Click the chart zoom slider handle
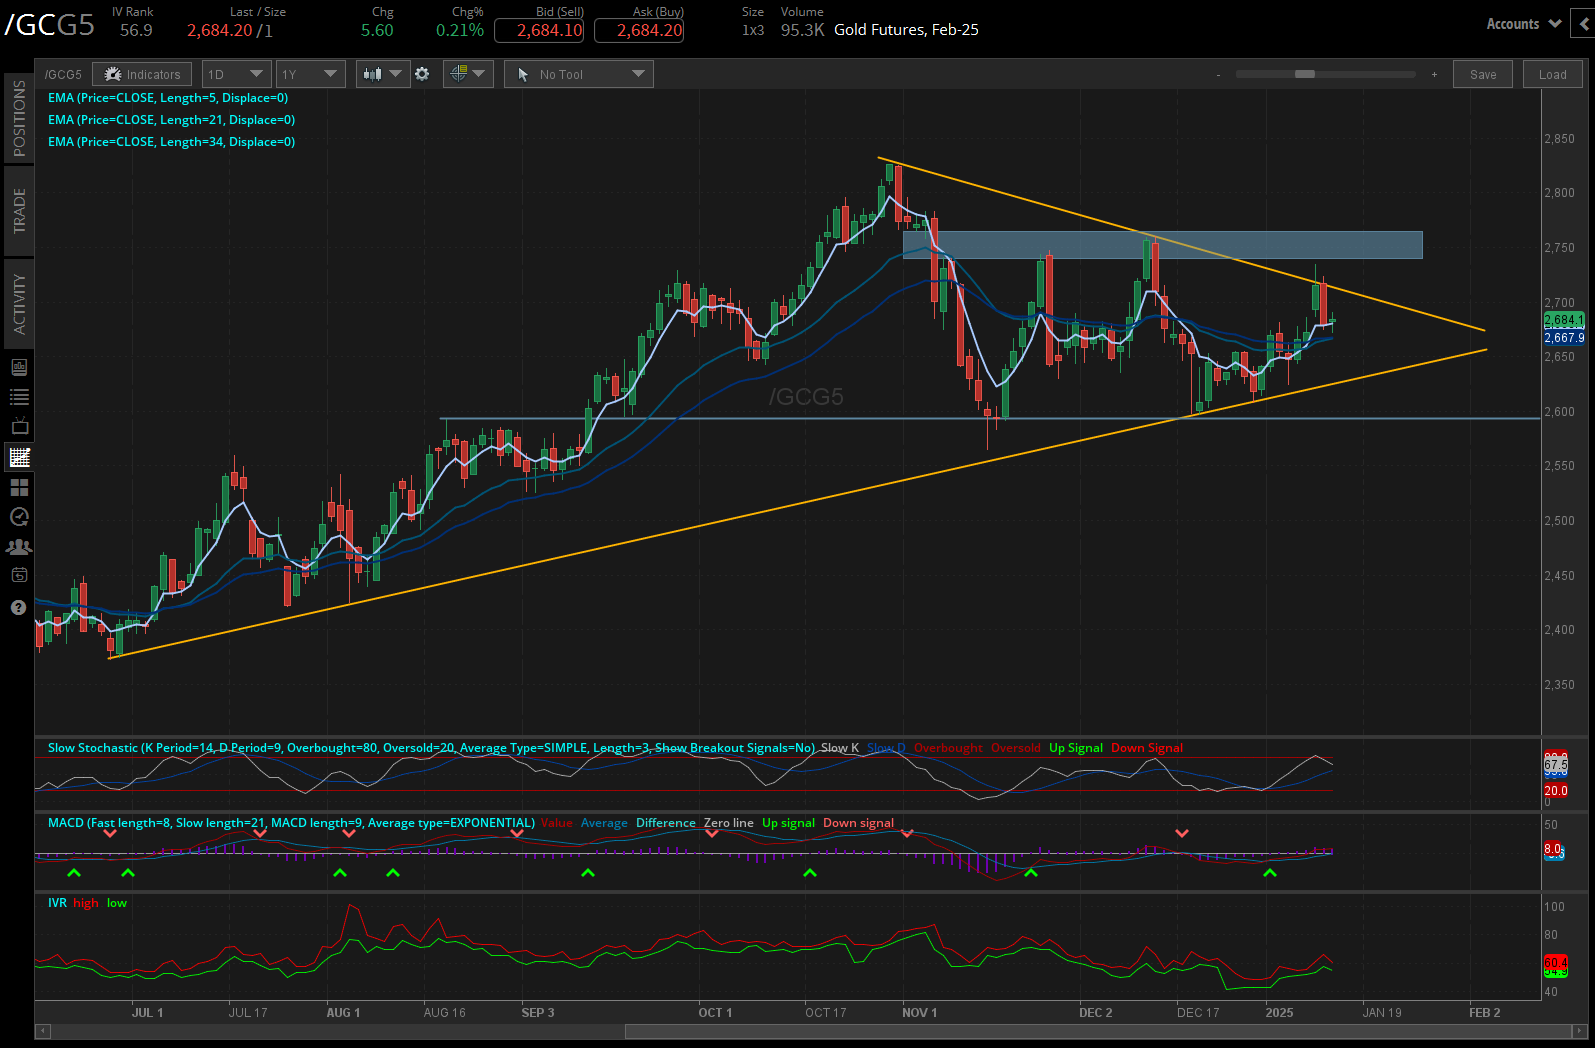Screen dimensions: 1595x1048 point(1304,74)
